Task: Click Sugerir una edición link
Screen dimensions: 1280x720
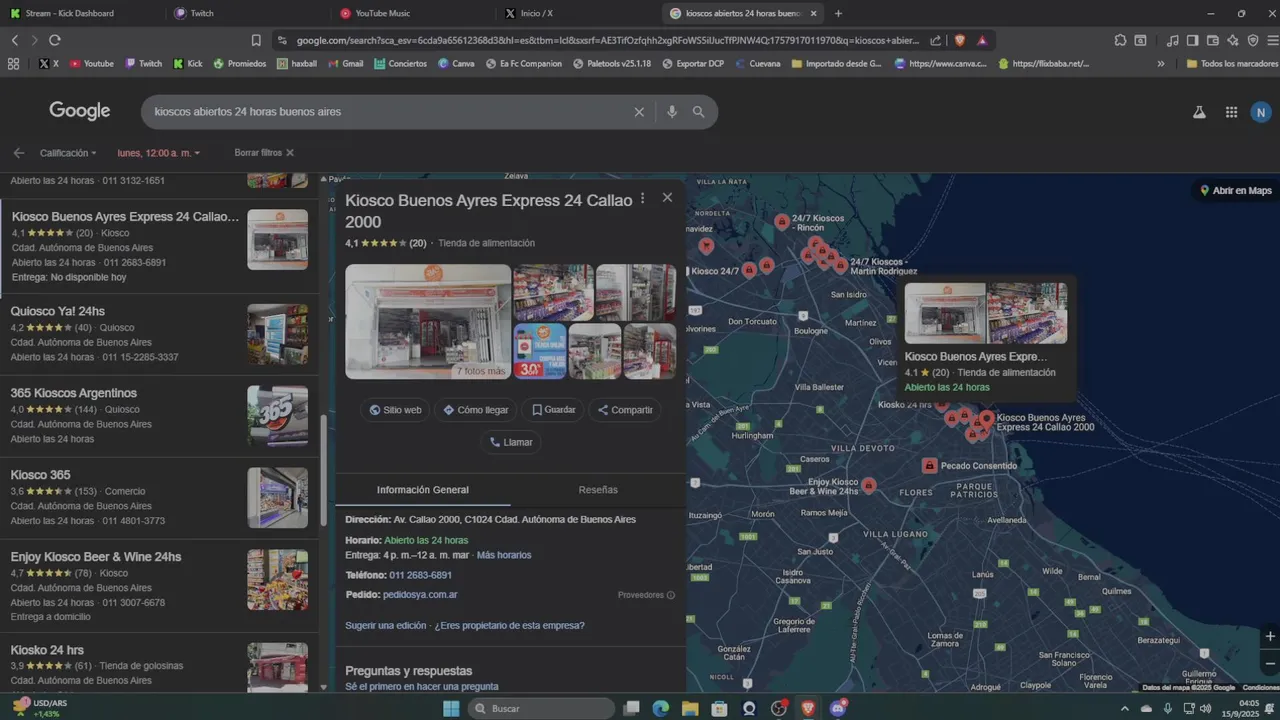Action: click(x=386, y=626)
